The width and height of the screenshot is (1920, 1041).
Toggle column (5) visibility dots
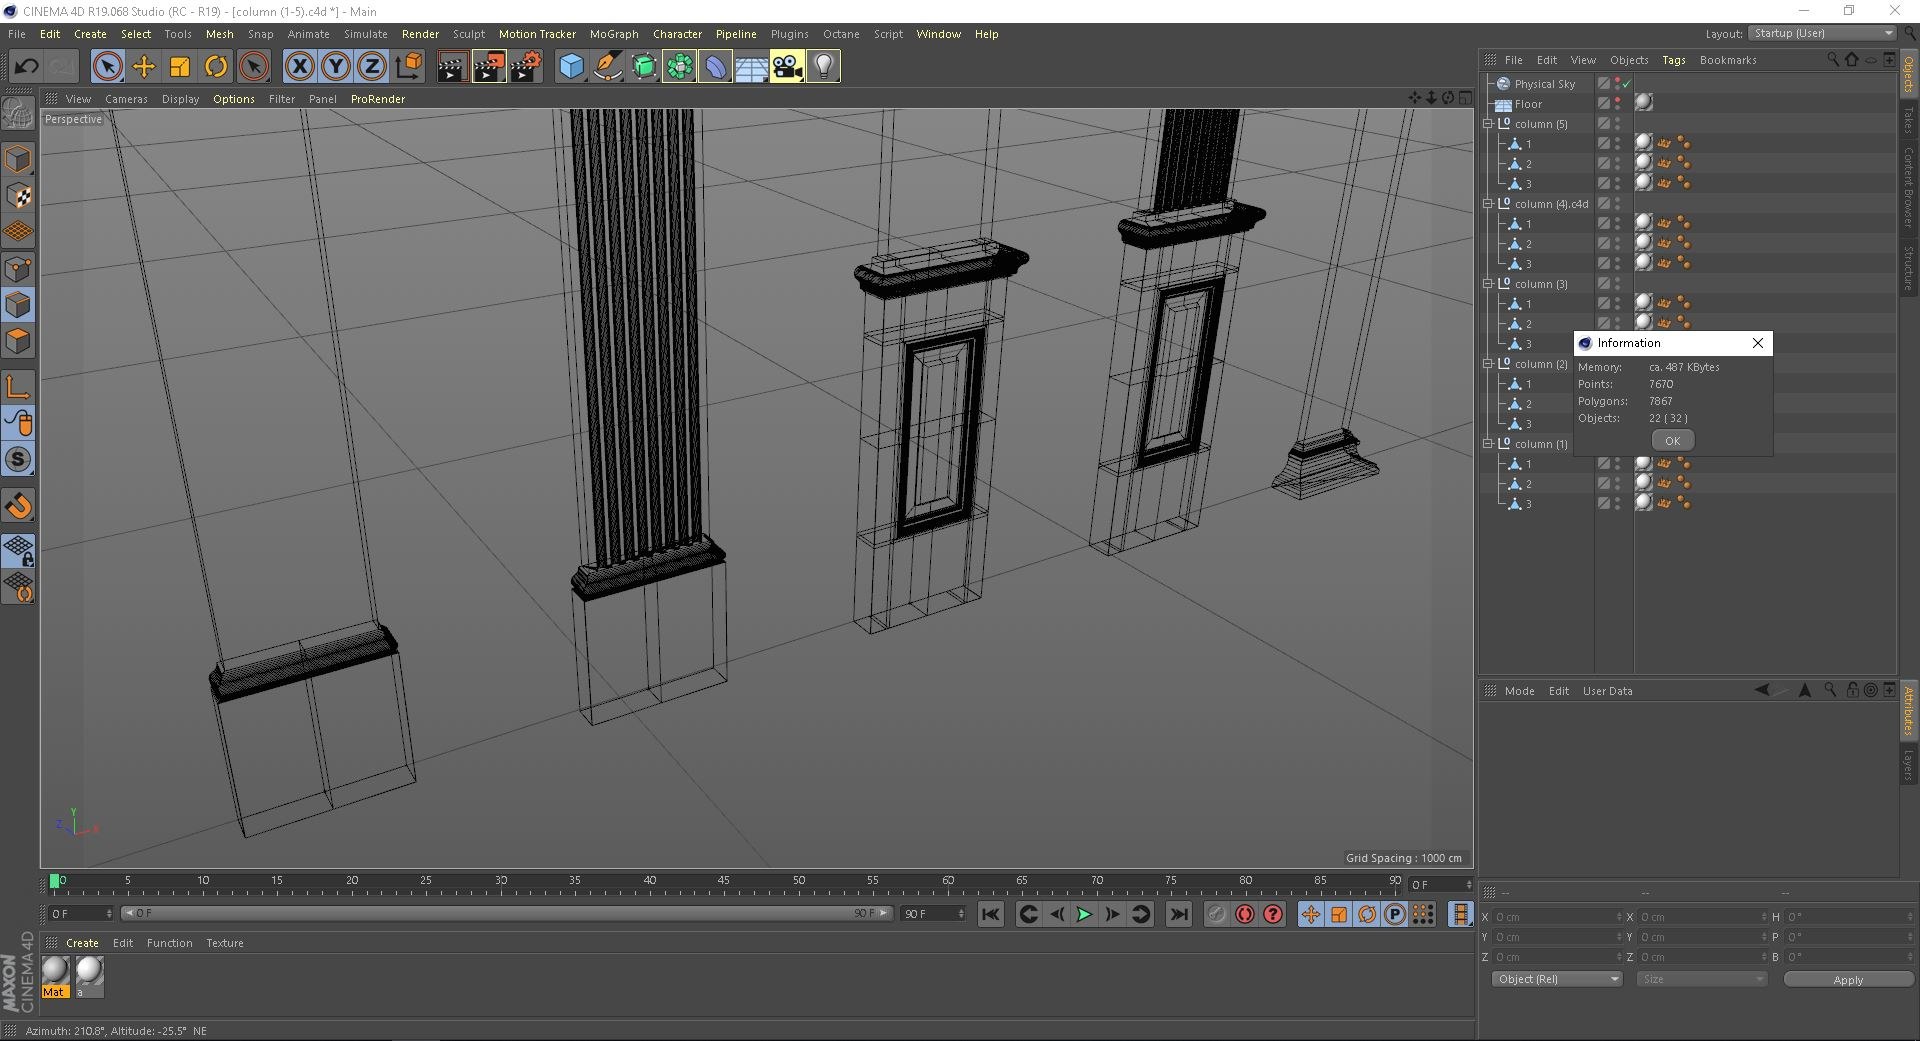click(x=1617, y=124)
